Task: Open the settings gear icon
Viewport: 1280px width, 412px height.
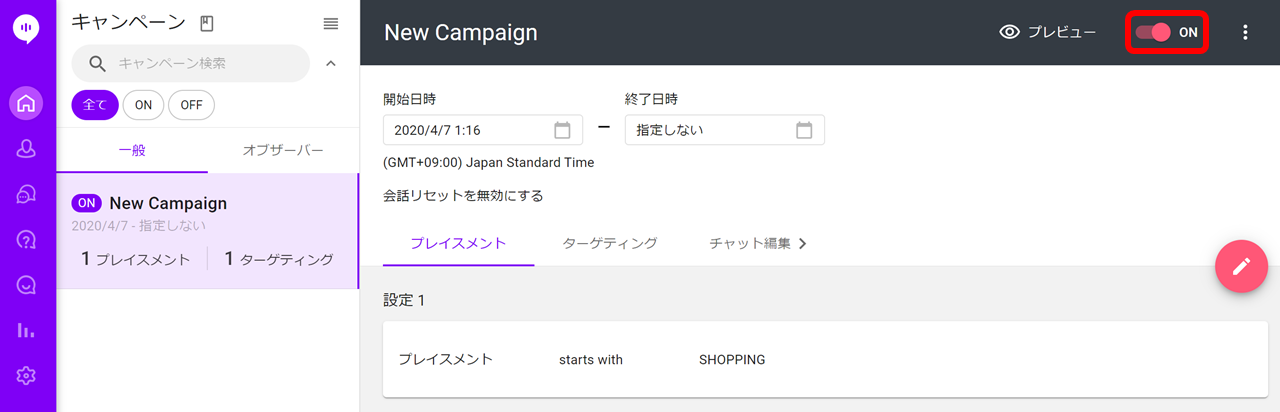Action: (x=26, y=376)
